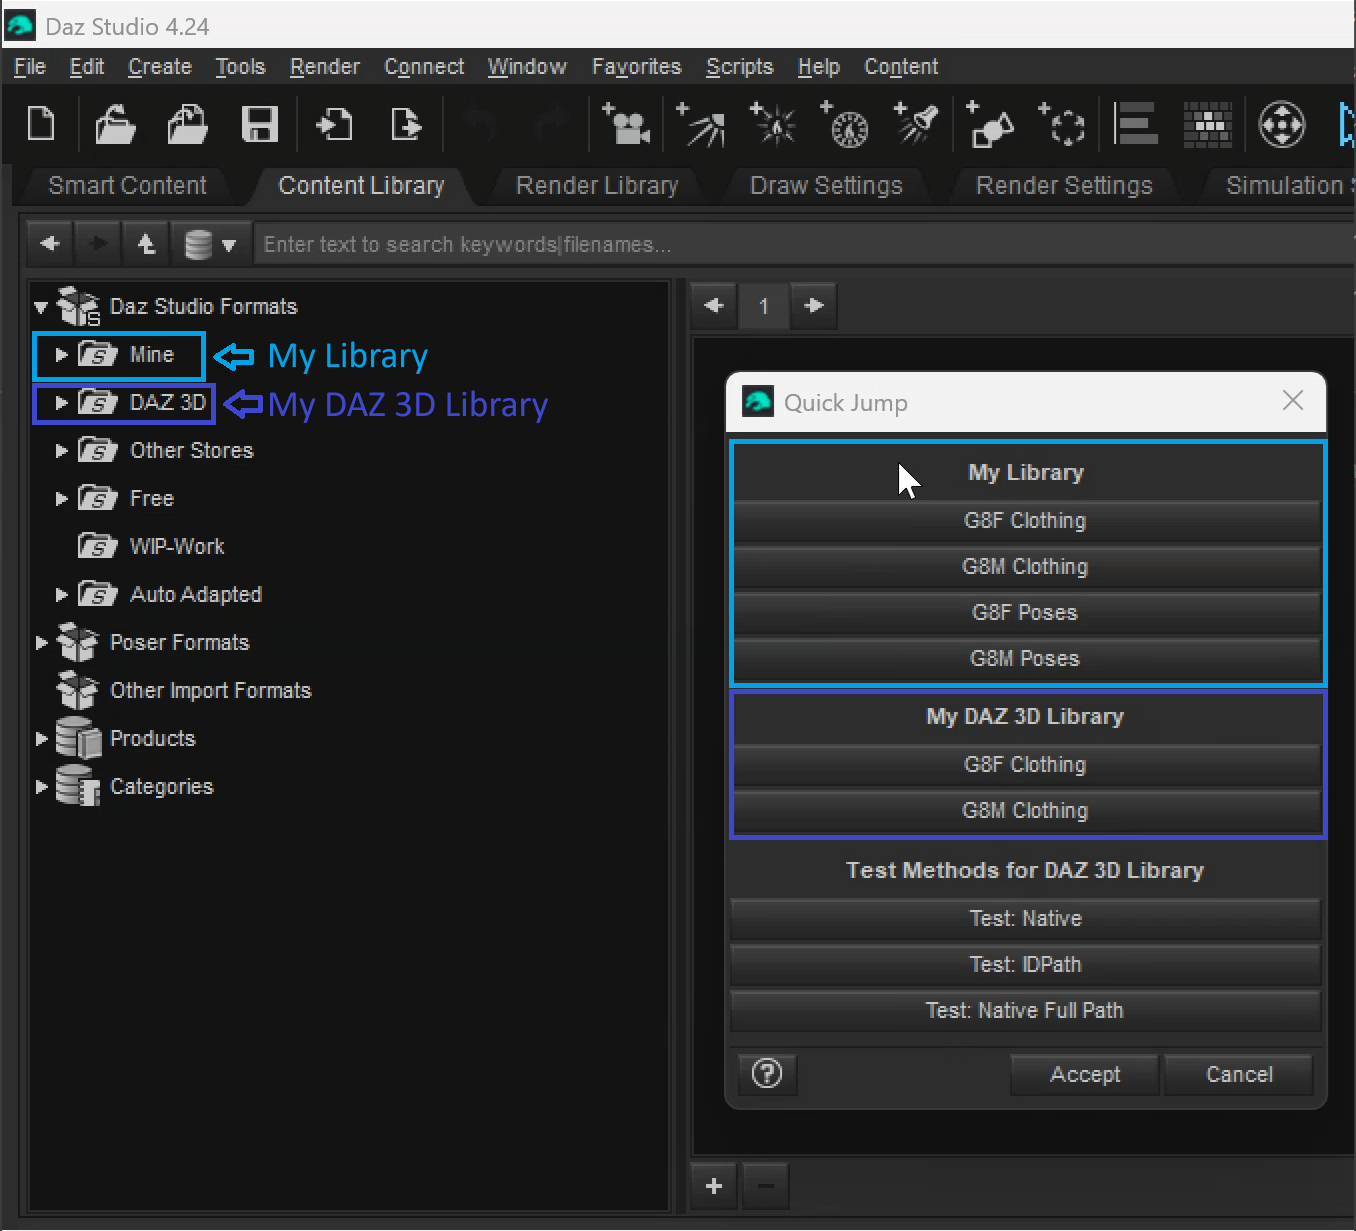
Task: Create a new scene with New File icon
Action: coord(41,124)
